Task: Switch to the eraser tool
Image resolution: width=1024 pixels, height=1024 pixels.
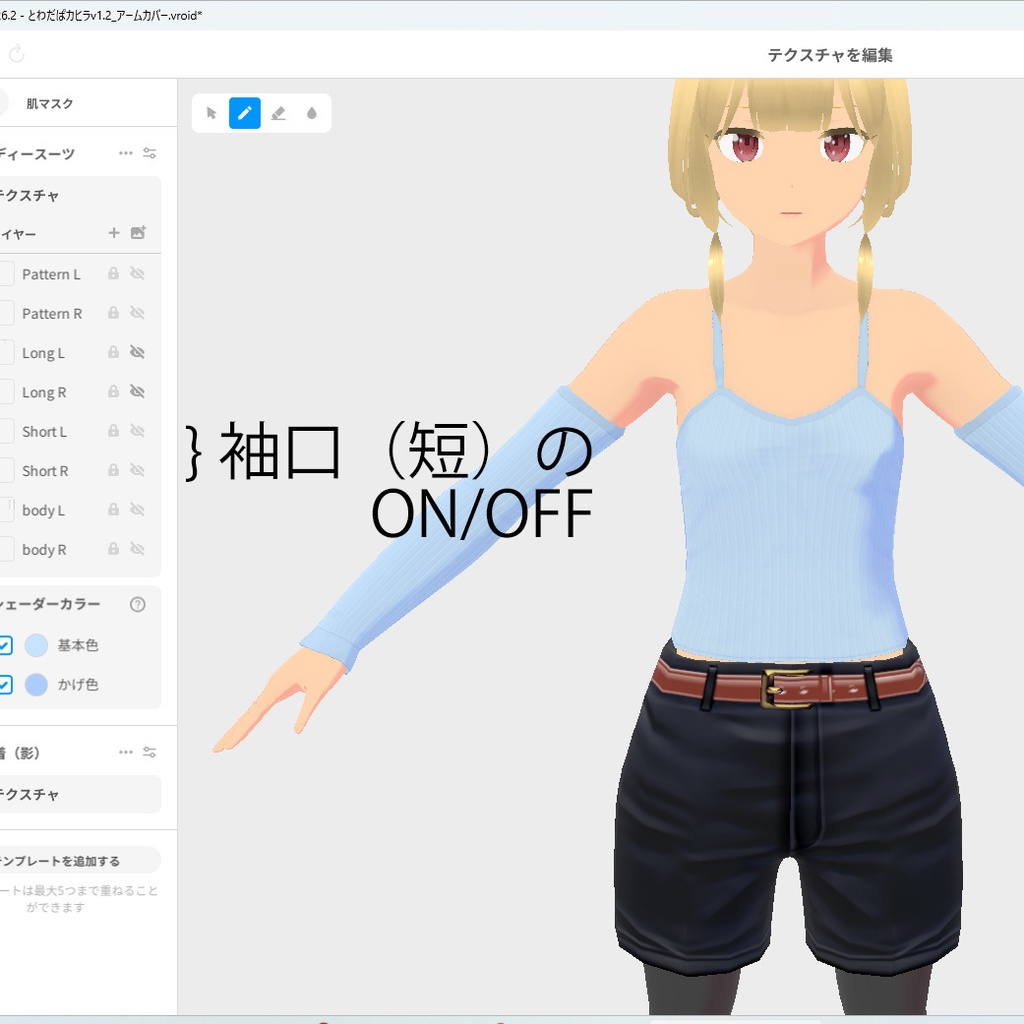Action: 278,113
